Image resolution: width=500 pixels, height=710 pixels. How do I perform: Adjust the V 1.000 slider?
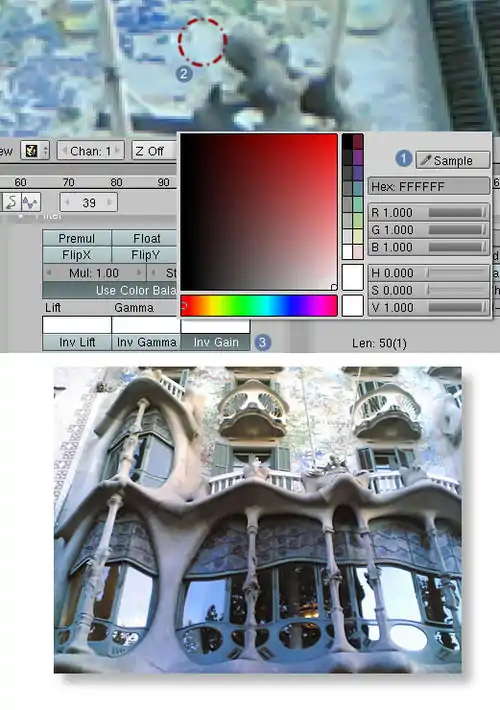coord(429,307)
